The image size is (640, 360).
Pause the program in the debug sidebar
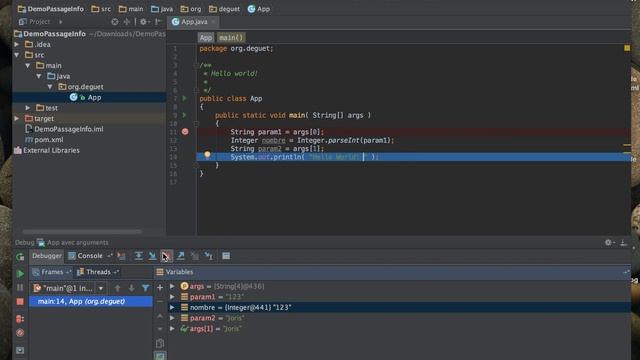(20, 288)
